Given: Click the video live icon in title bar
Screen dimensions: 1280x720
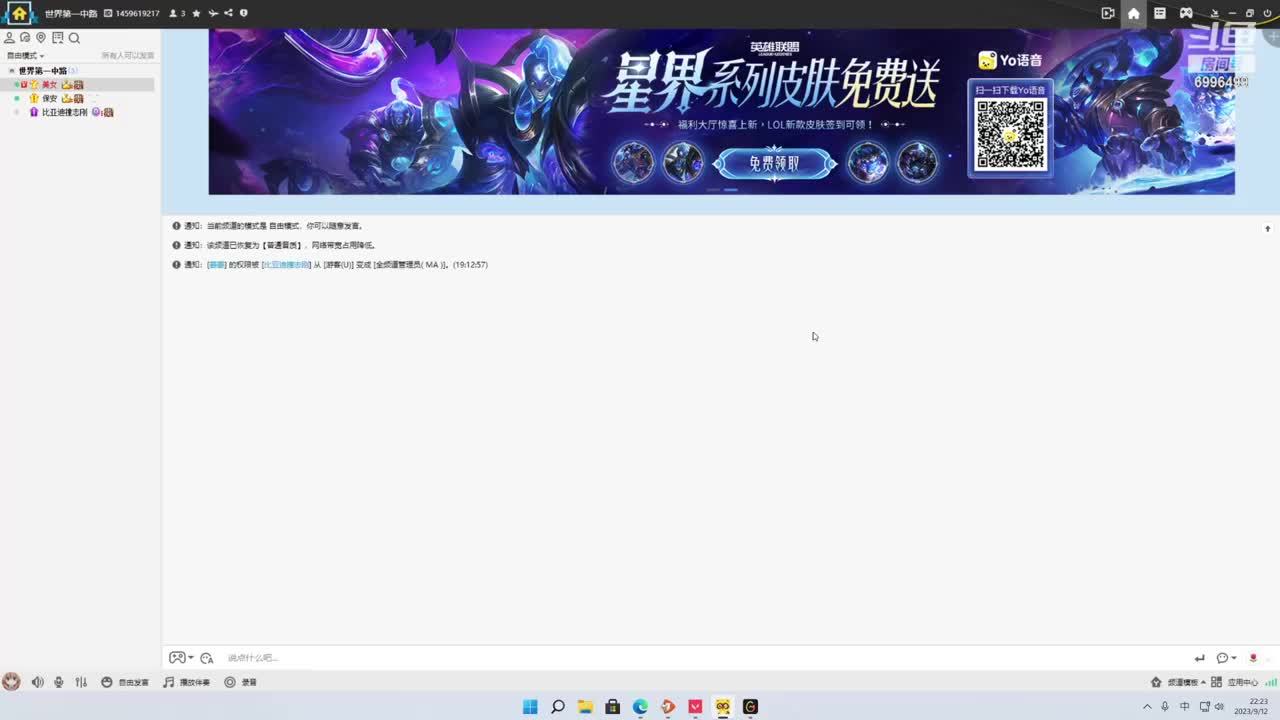Looking at the screenshot, I should 1107,13.
